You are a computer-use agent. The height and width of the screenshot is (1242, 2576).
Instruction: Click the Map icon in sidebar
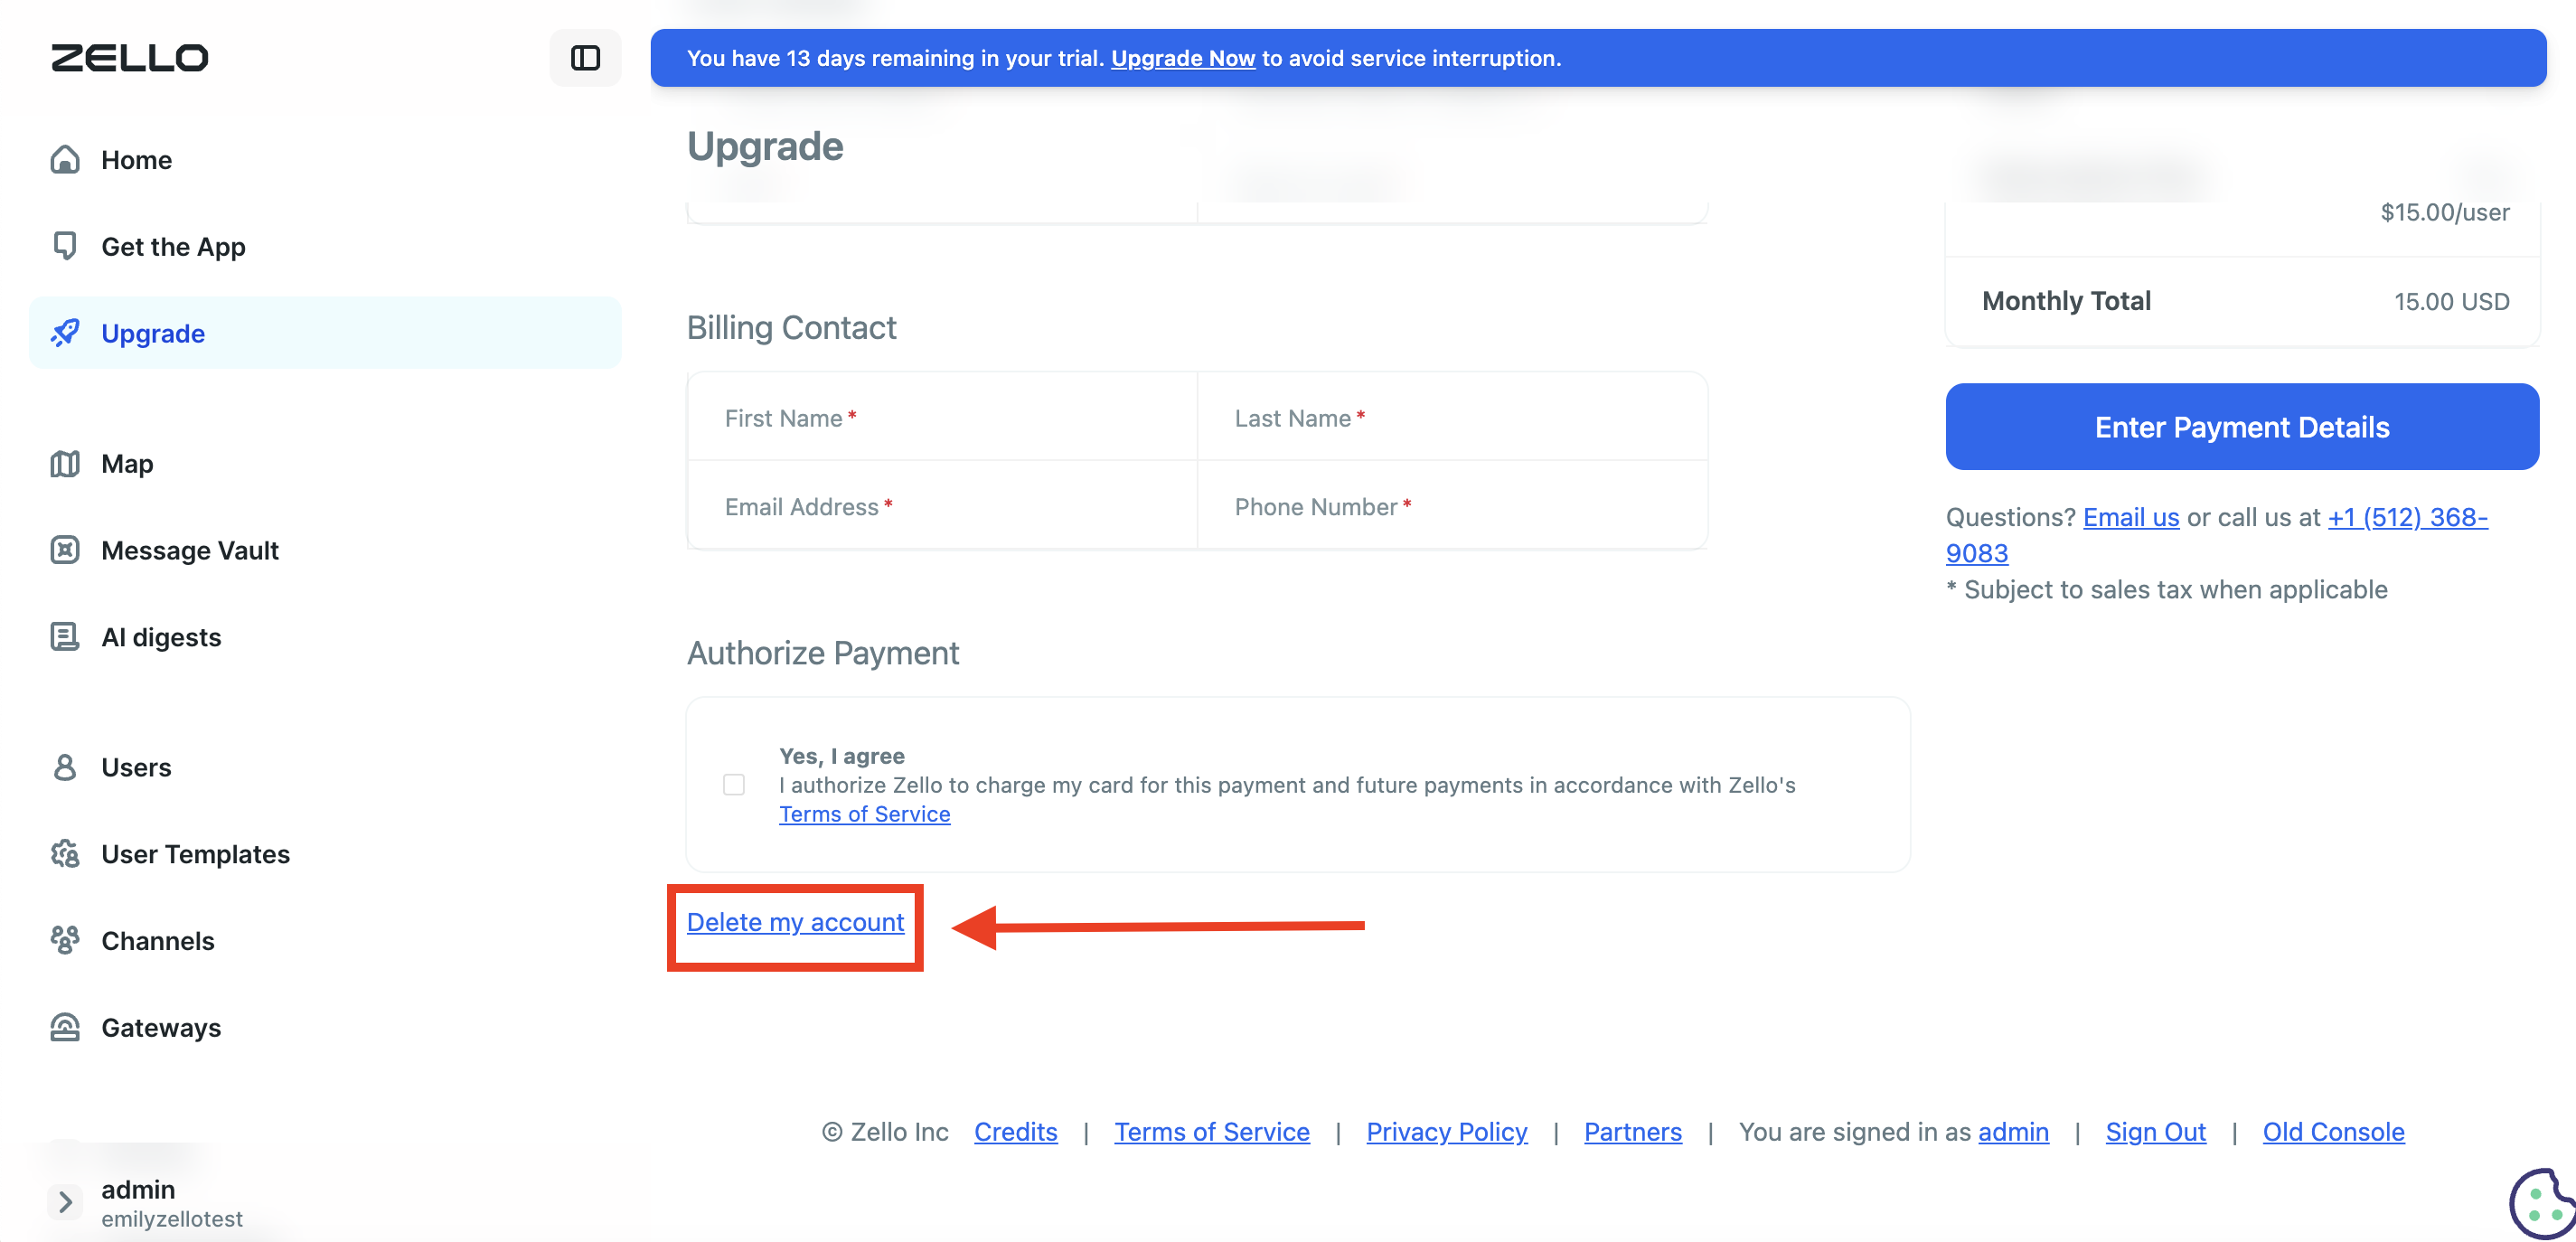click(x=65, y=464)
